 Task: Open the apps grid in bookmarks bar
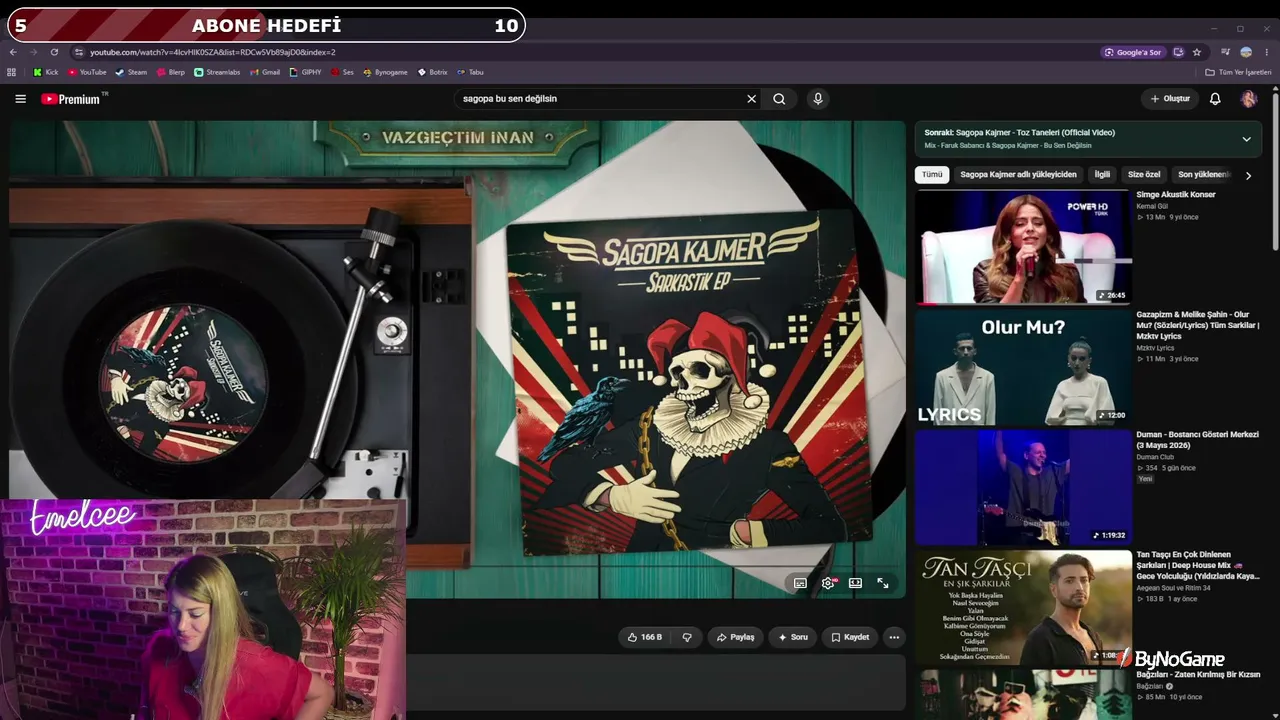coord(12,72)
